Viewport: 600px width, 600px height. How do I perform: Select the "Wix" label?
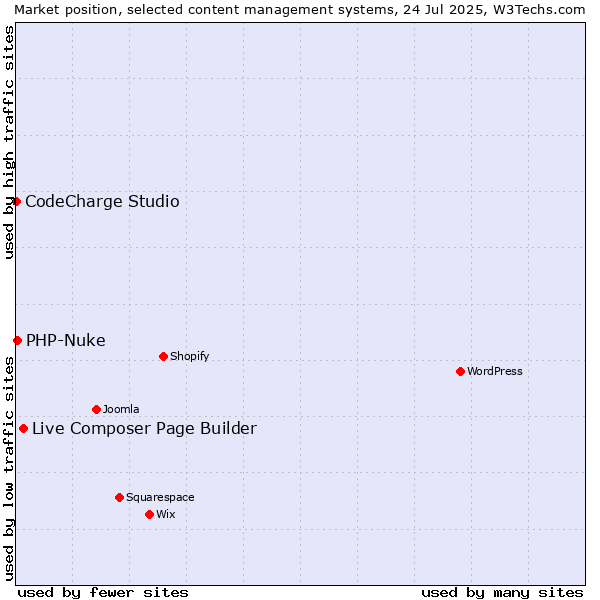click(166, 514)
